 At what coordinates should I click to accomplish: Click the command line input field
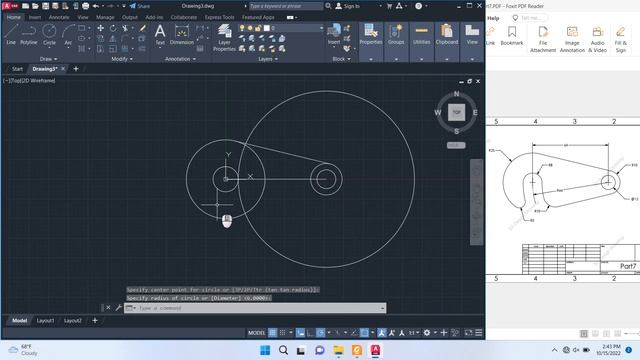255,308
